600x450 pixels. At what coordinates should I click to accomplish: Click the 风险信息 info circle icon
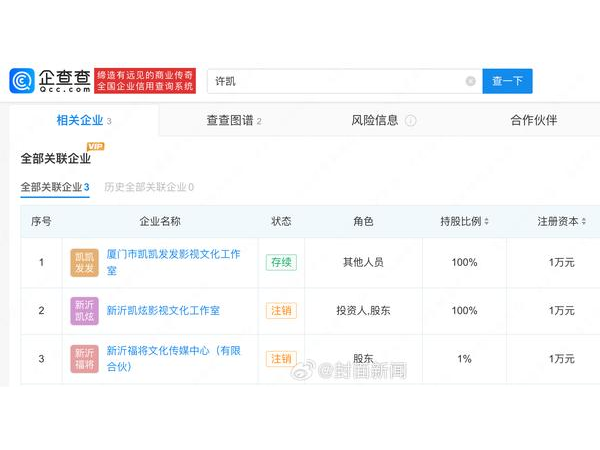click(411, 121)
